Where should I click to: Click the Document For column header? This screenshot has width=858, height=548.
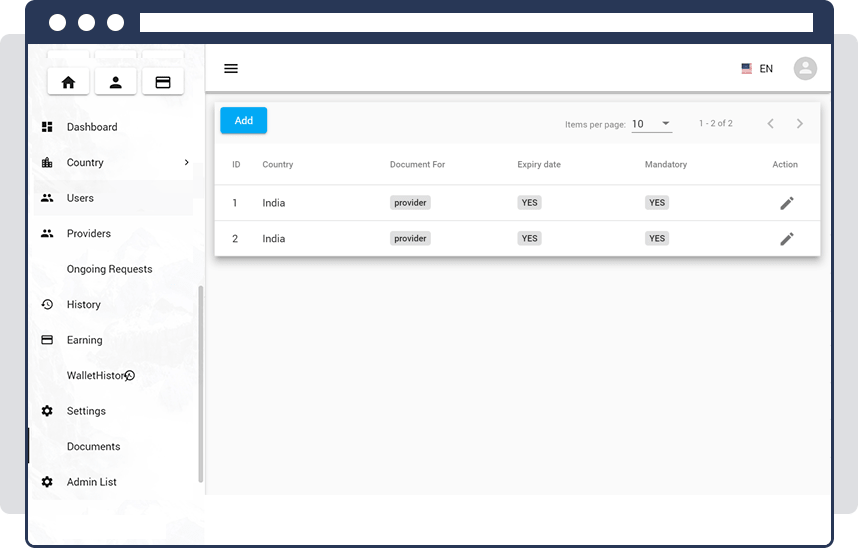coord(417,164)
